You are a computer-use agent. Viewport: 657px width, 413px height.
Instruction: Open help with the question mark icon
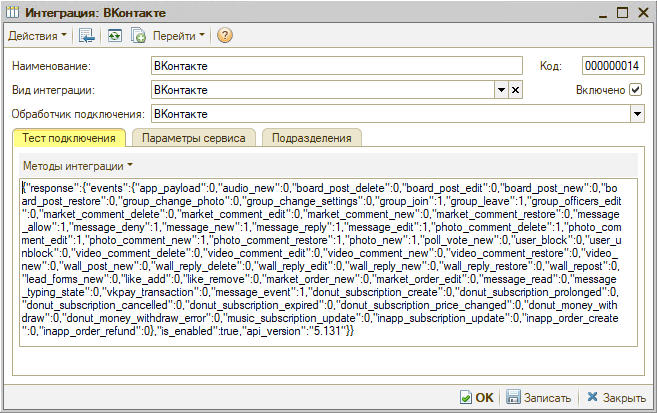click(x=225, y=36)
